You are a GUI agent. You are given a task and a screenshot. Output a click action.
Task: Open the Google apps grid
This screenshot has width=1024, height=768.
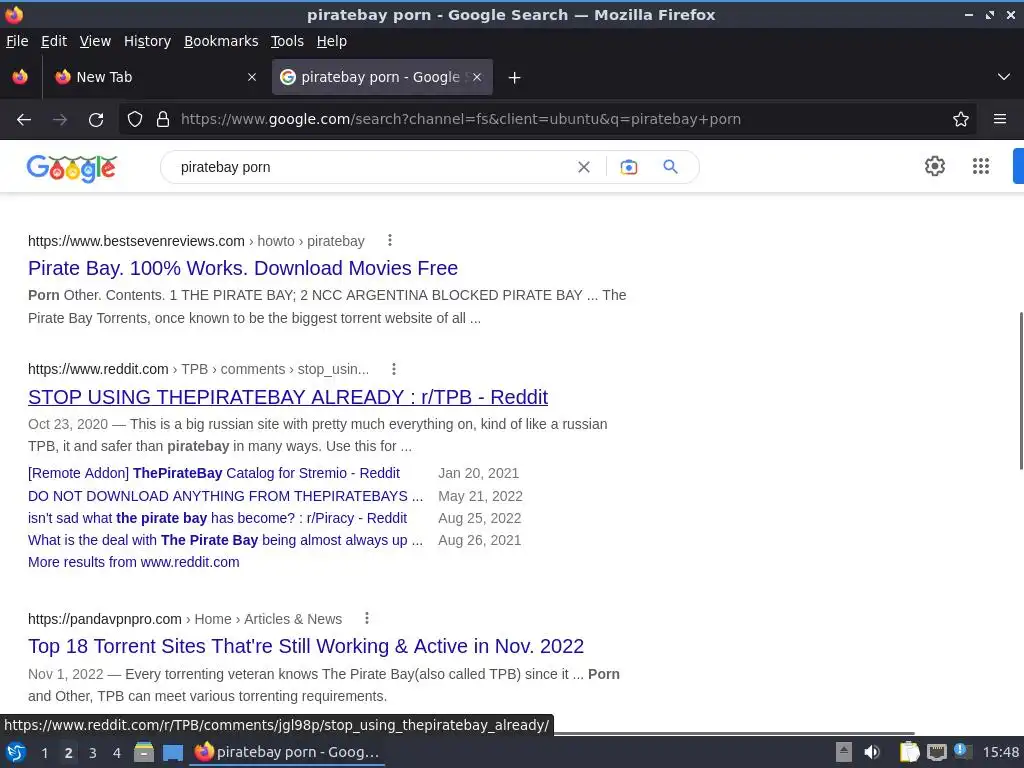(981, 166)
